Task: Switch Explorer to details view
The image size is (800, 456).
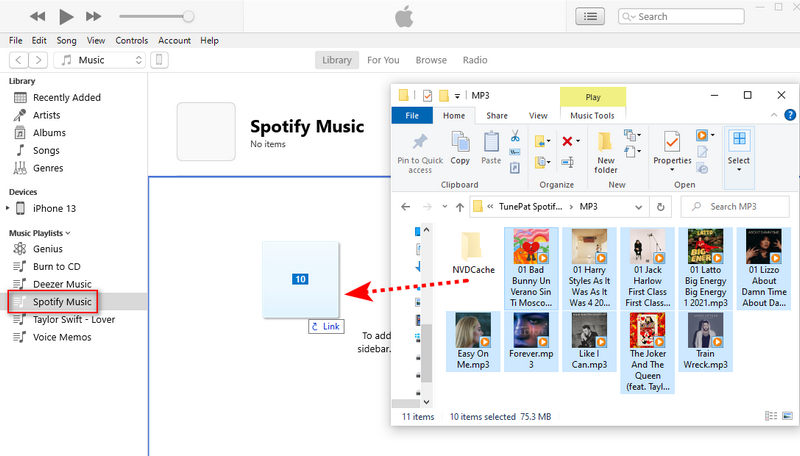Action: (x=771, y=416)
